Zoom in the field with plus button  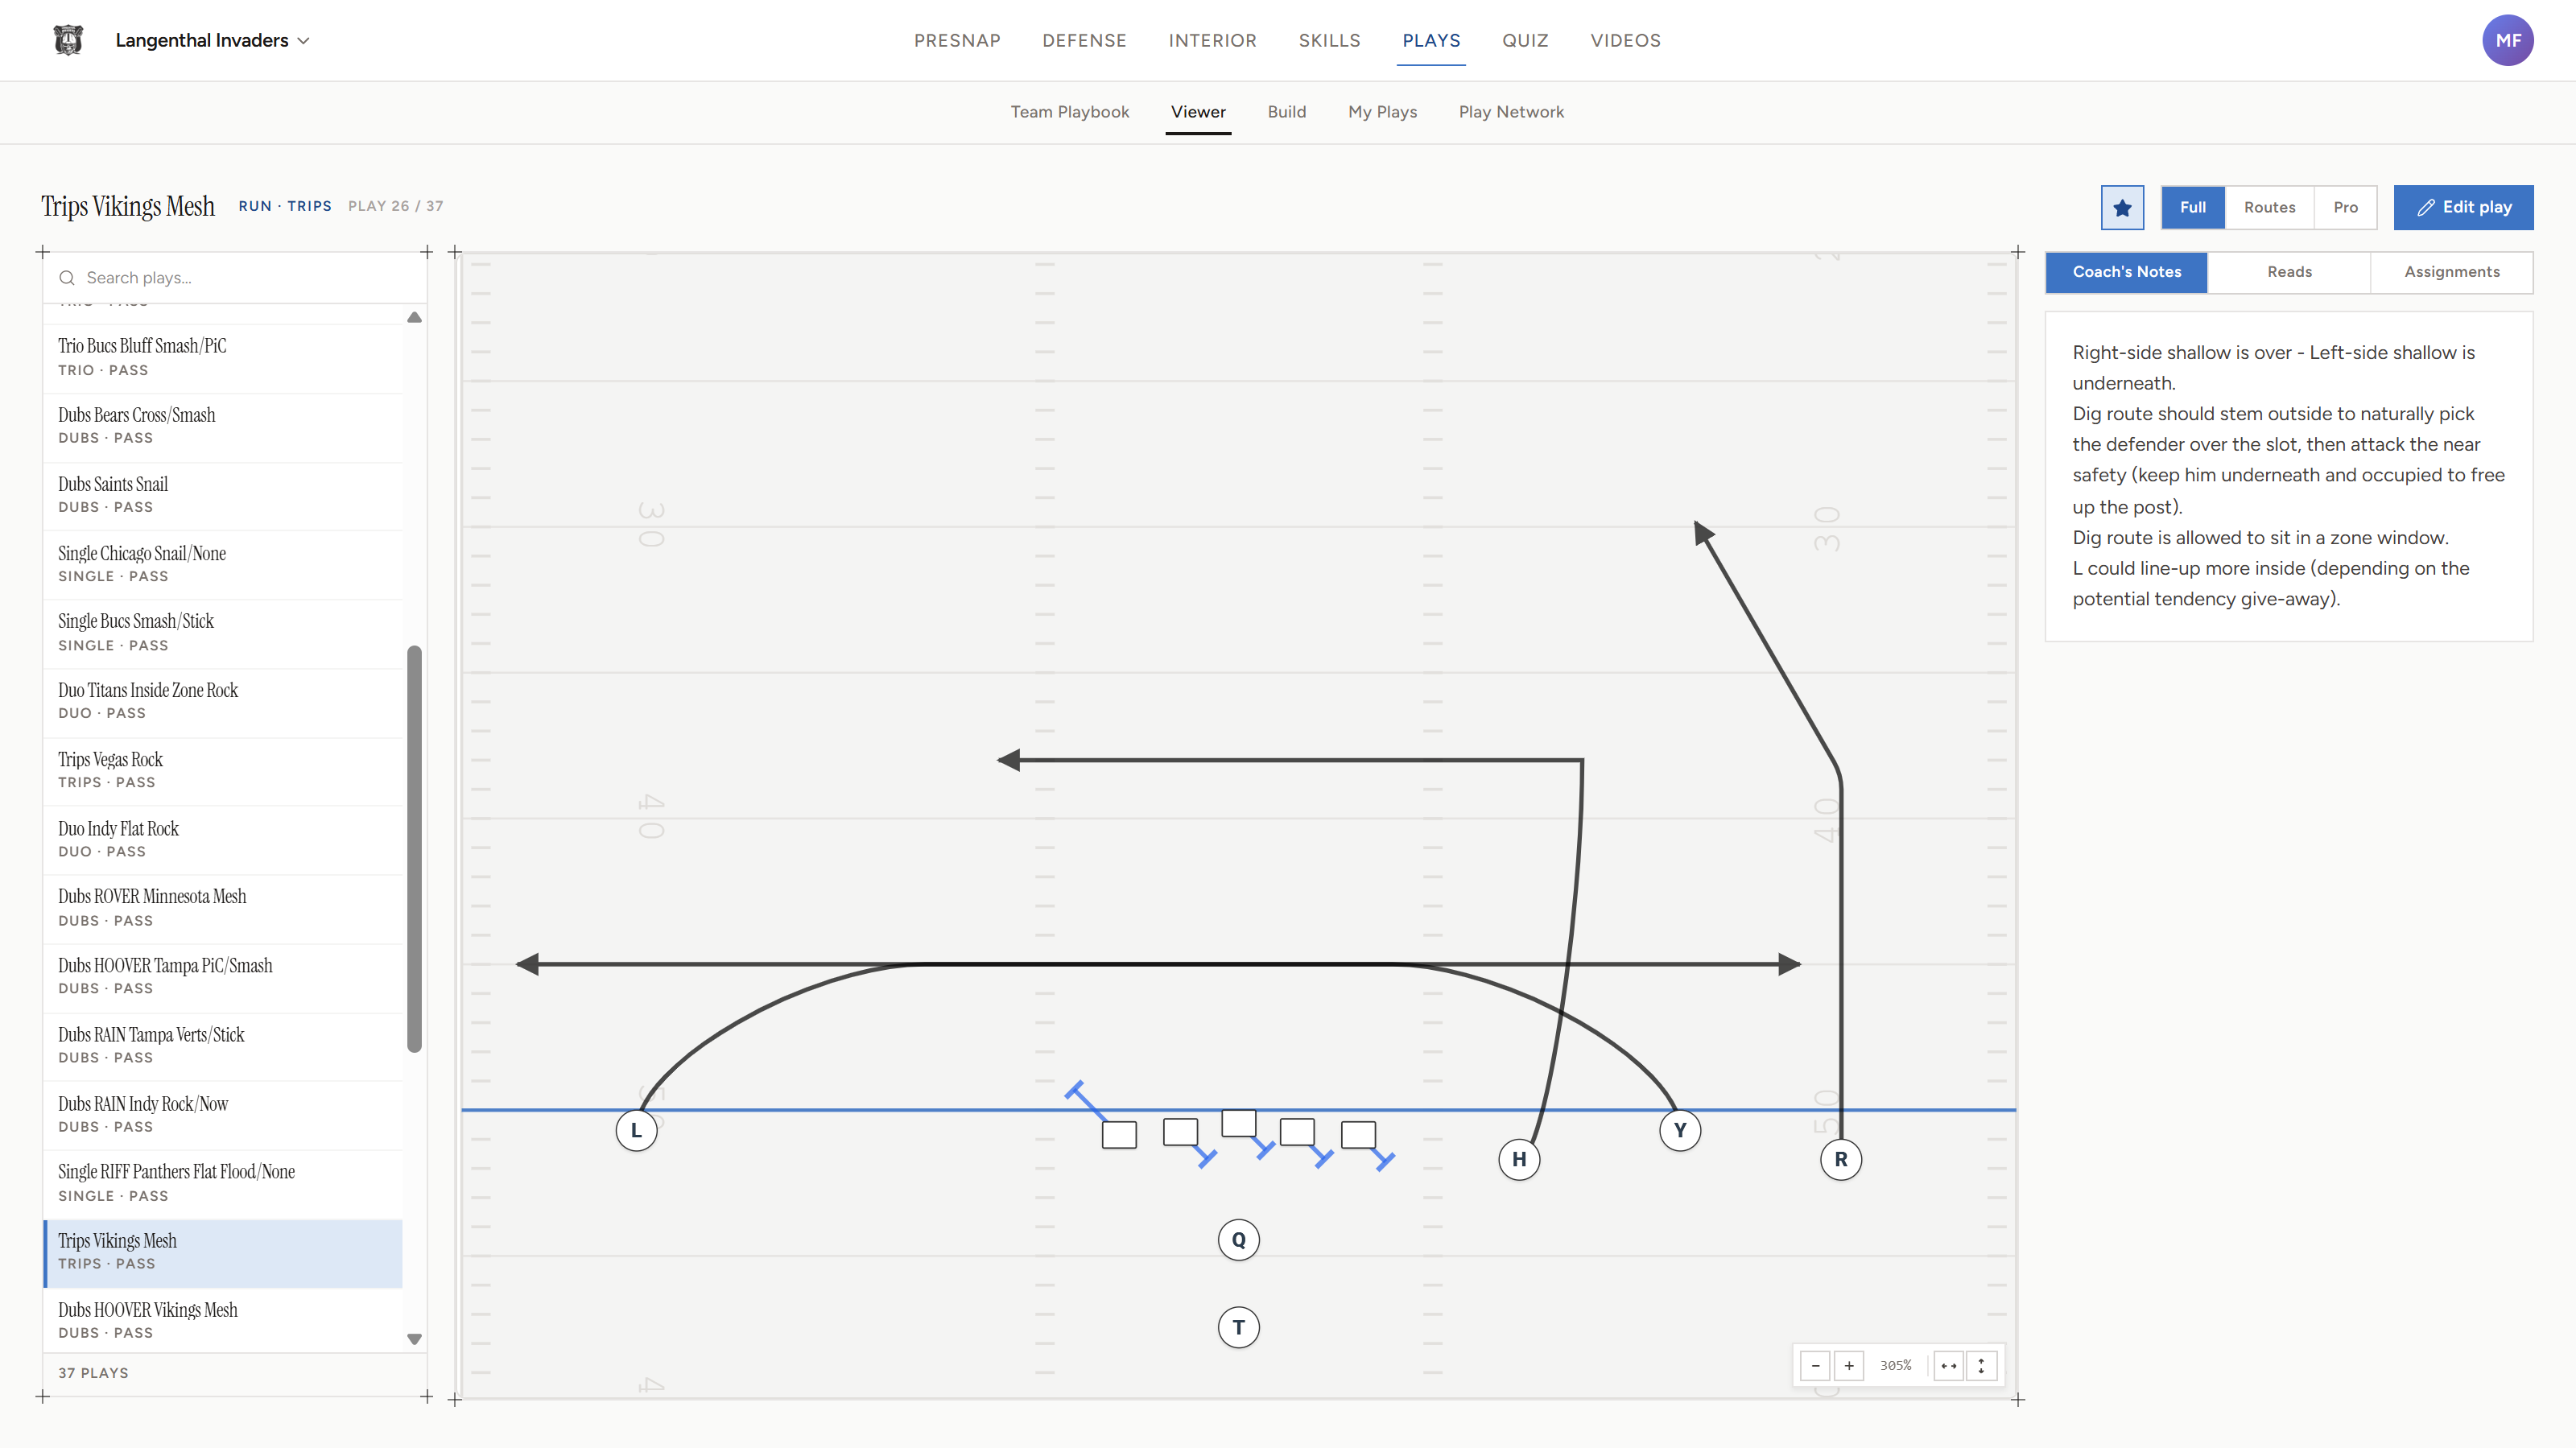pos(1848,1365)
